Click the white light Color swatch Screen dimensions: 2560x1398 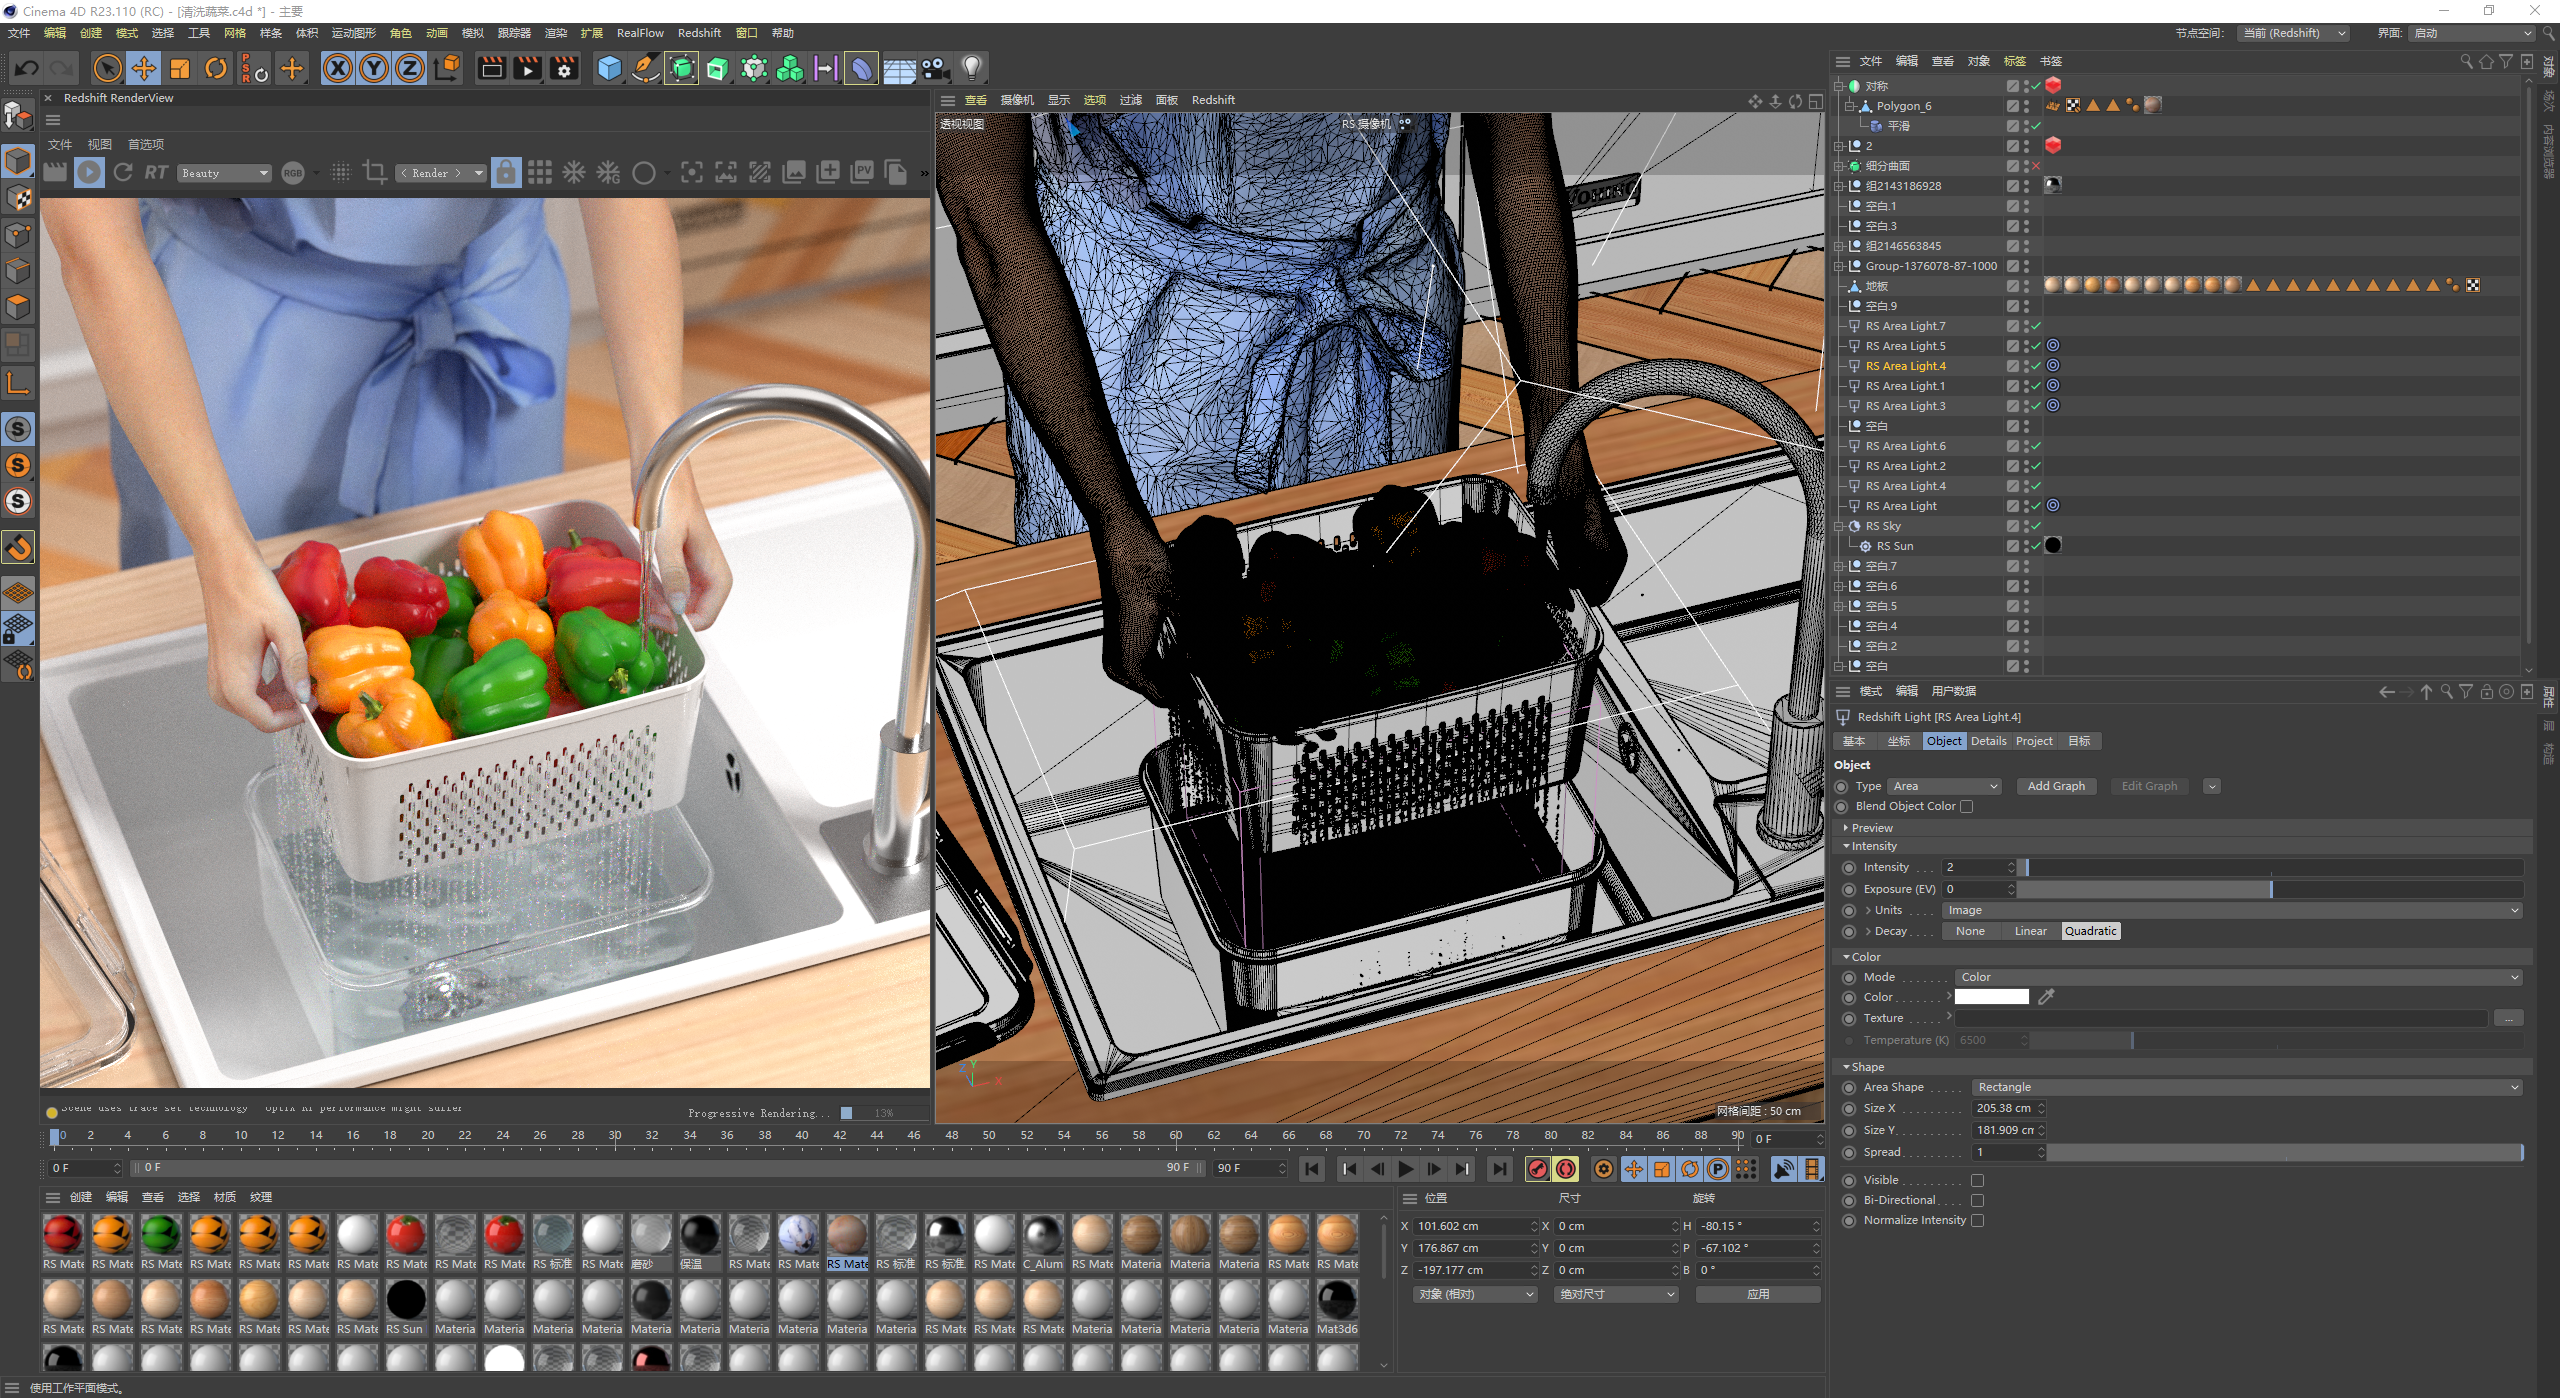(x=1991, y=997)
